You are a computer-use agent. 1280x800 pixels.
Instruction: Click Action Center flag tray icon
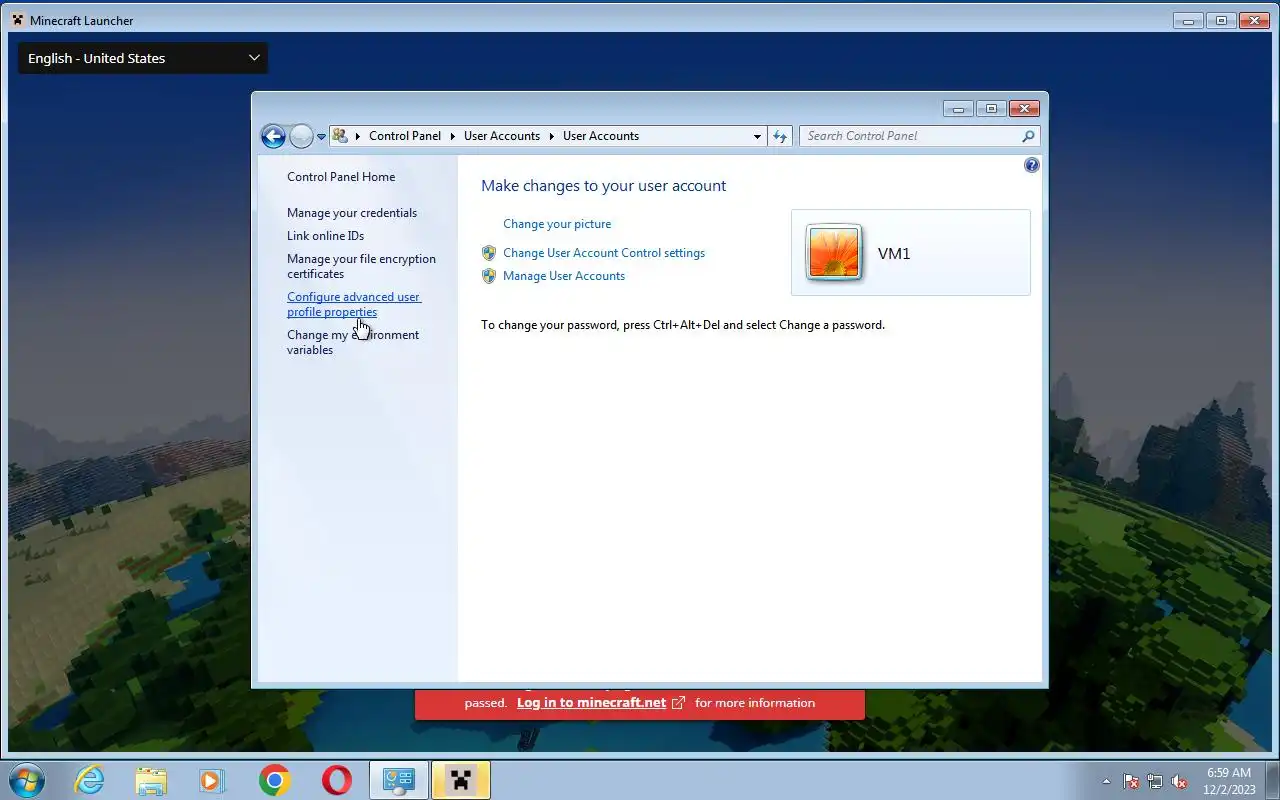1131,781
